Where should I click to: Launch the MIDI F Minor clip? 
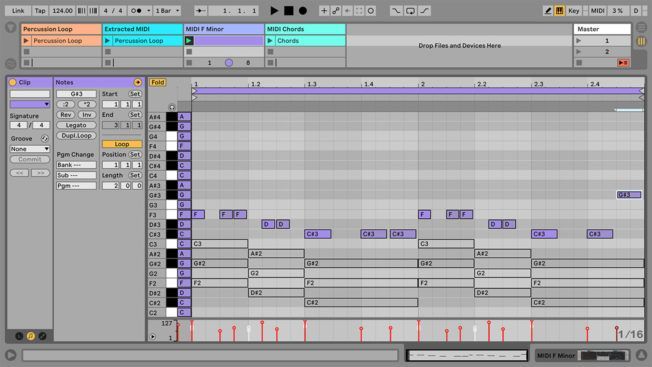[x=189, y=41]
